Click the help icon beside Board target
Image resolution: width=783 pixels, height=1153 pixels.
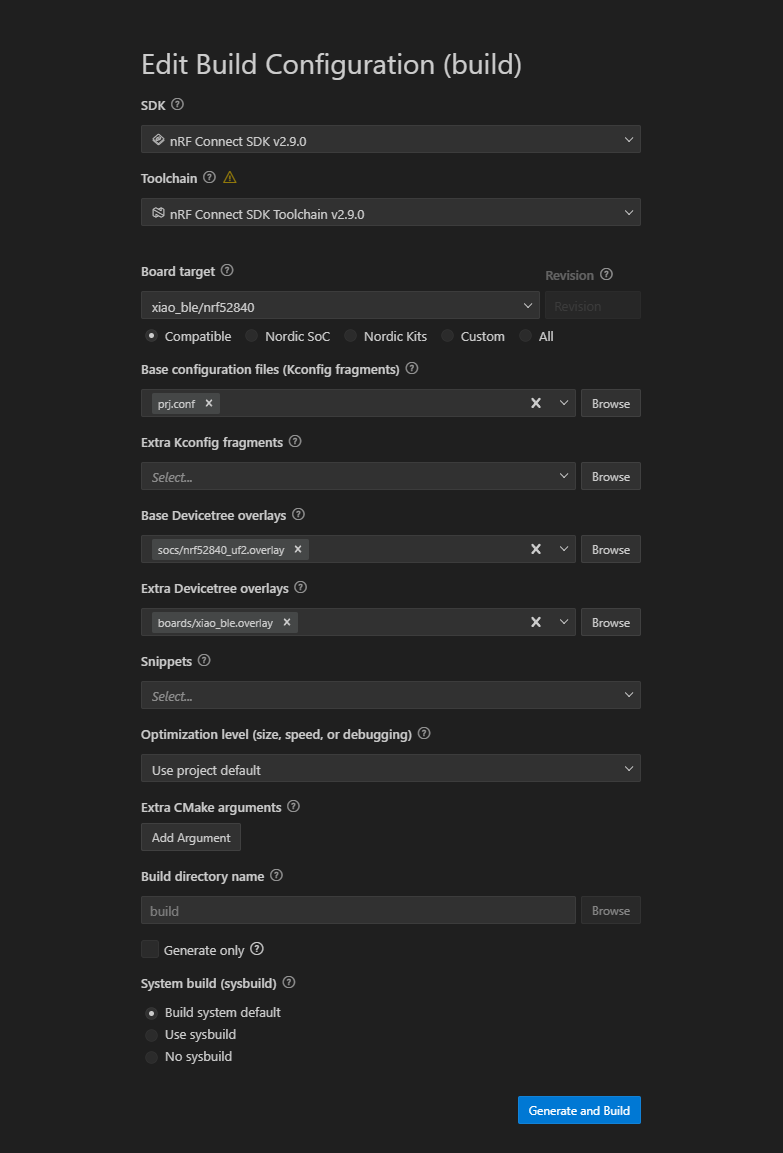coord(227,271)
